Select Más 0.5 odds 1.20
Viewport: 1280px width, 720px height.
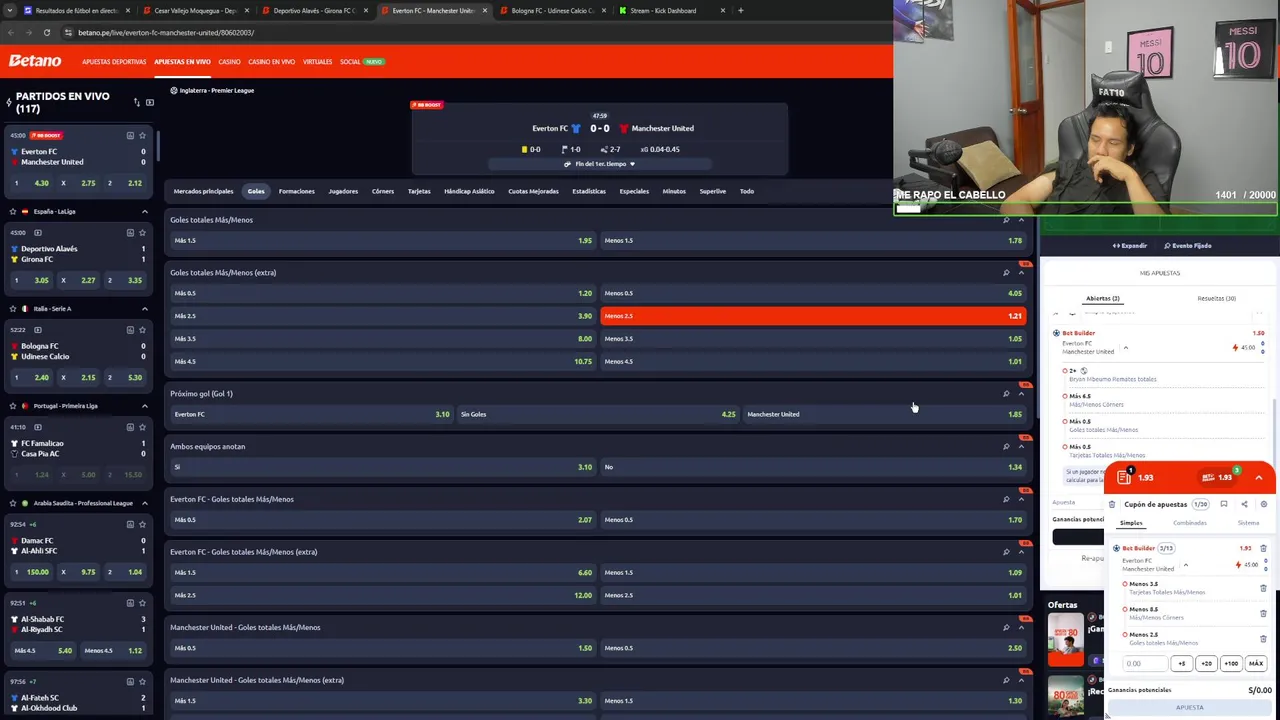[383, 293]
